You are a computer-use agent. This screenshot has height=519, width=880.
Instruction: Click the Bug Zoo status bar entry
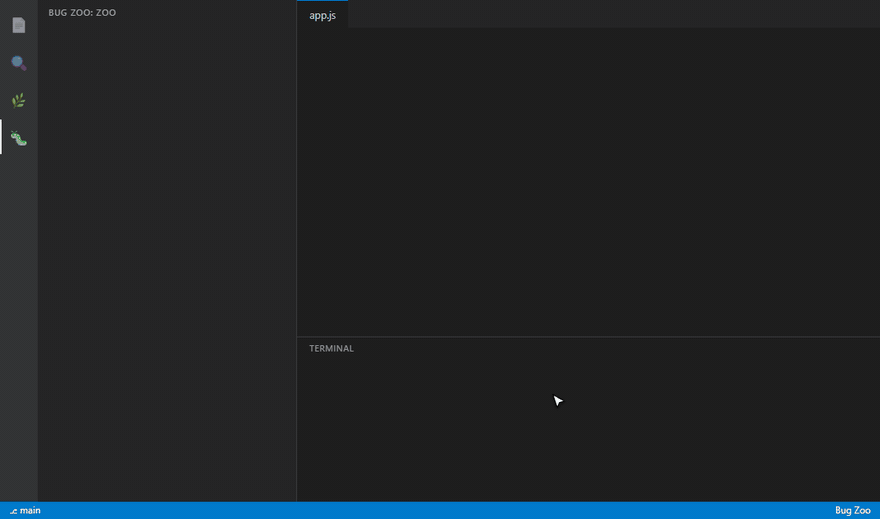852,511
